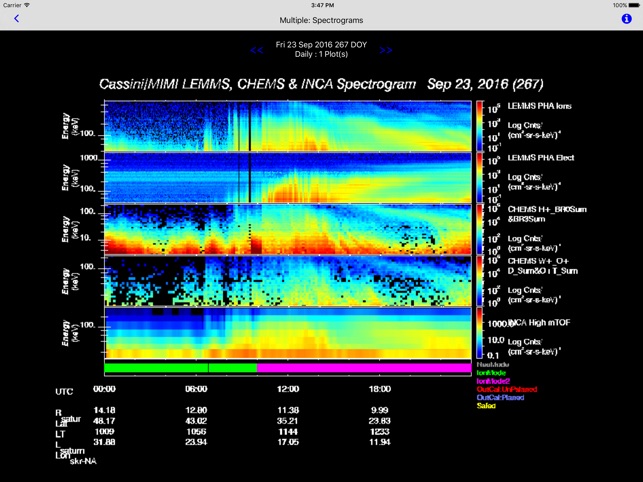Viewport: 643px width, 482px height.
Task: Tap the LEMMS PHA Ions spectrogram panel
Action: point(288,126)
